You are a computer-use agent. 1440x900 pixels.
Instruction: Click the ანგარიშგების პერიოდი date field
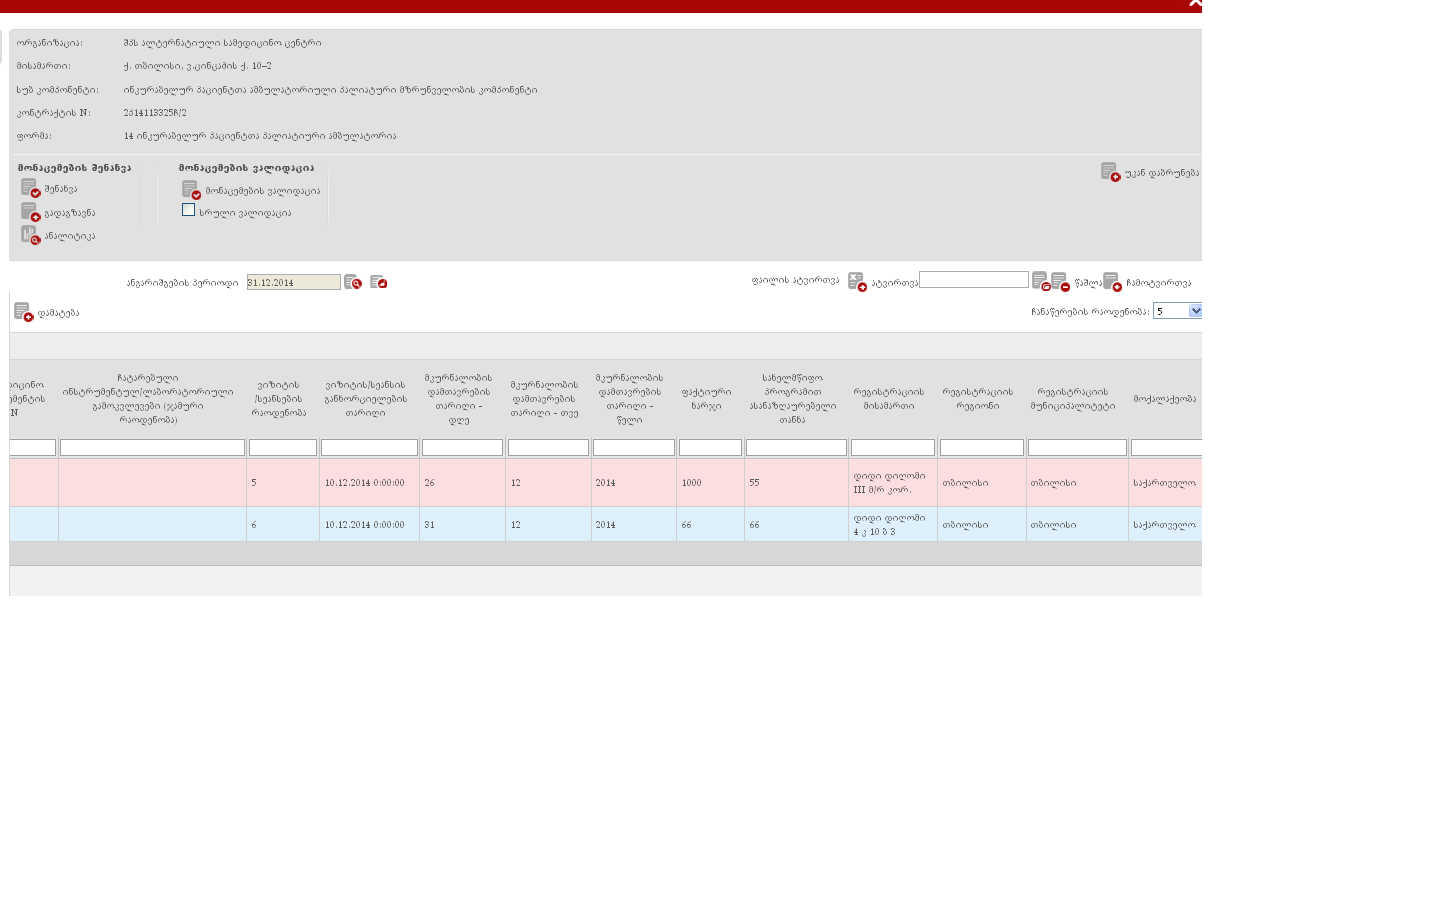tap(293, 283)
